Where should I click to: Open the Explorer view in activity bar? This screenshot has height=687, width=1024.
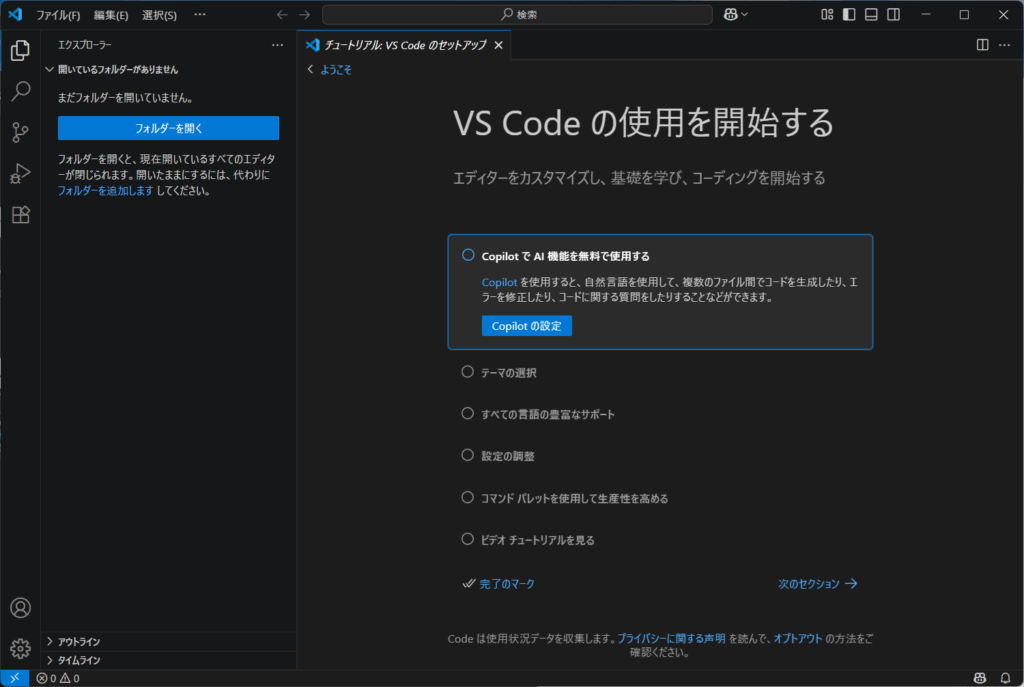click(20, 51)
